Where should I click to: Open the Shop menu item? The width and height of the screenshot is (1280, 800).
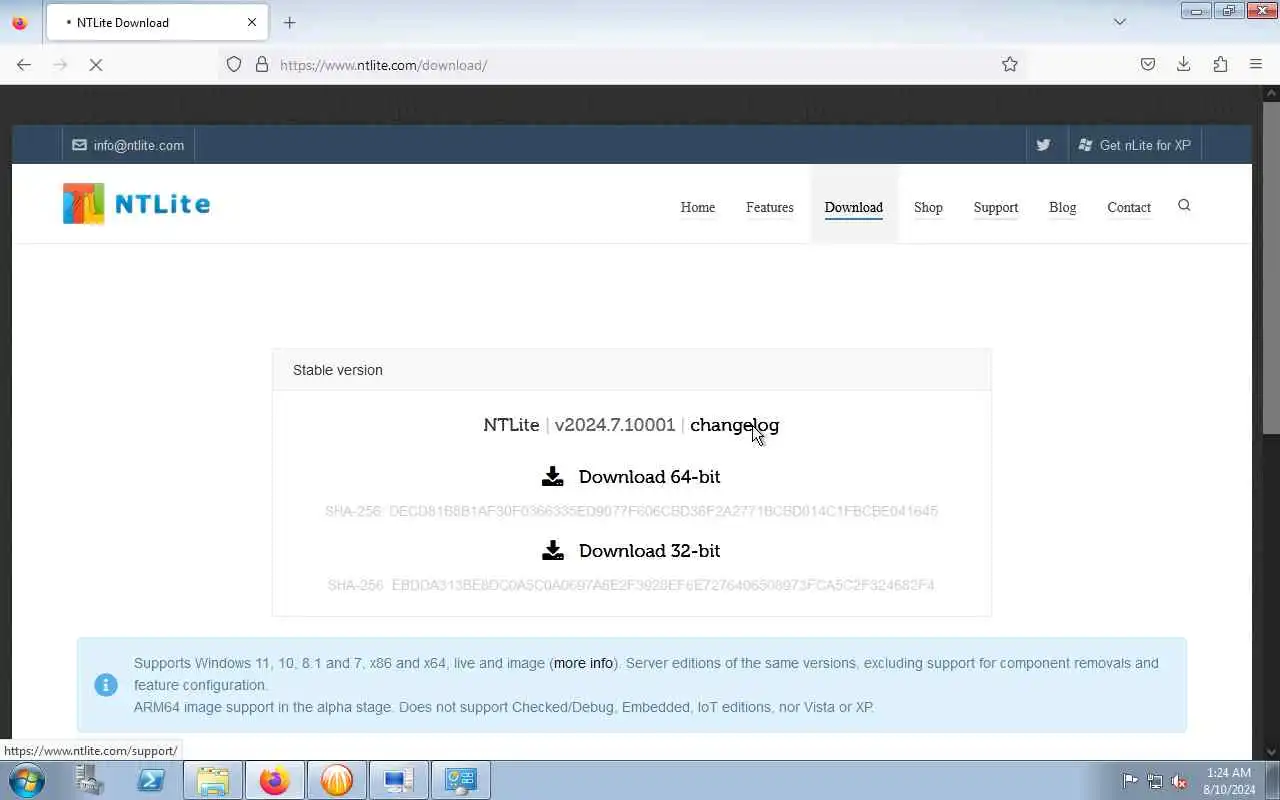[x=928, y=207]
